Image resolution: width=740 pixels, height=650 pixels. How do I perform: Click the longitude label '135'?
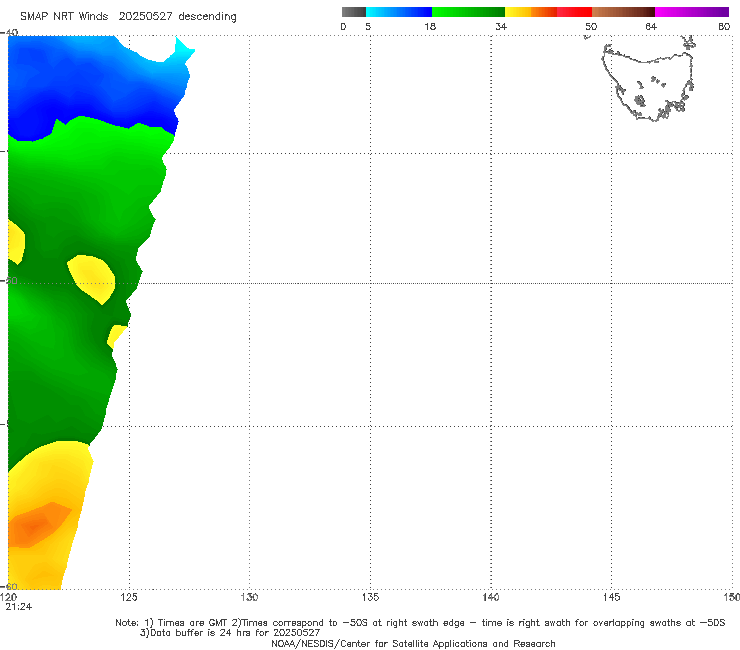click(x=370, y=598)
